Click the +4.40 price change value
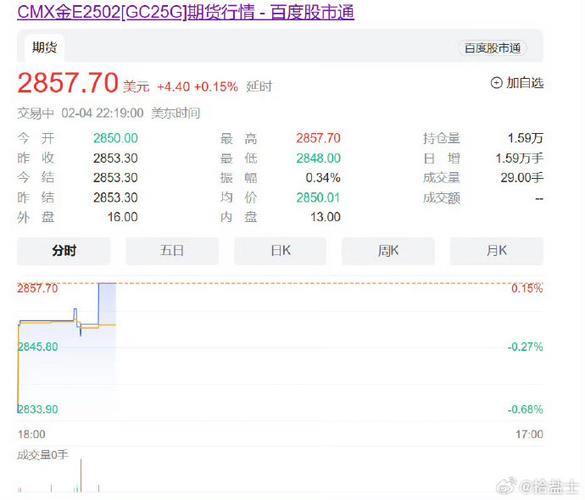 173,87
